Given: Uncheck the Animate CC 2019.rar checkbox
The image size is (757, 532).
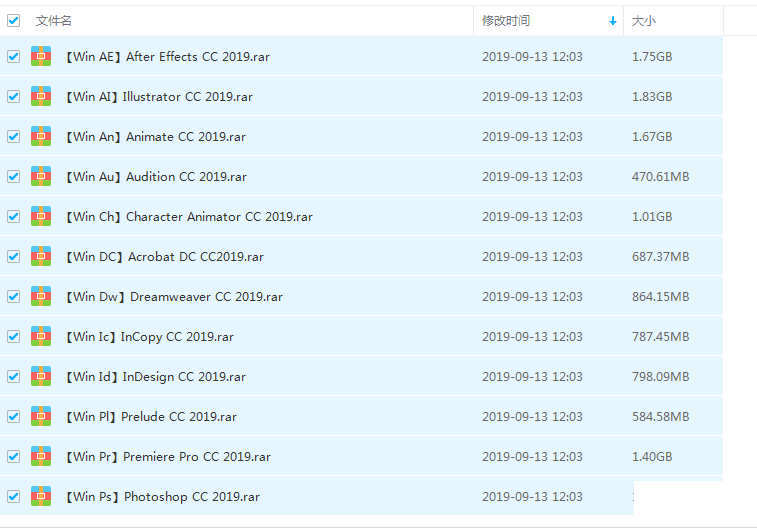Looking at the screenshot, I should pyautogui.click(x=14, y=137).
